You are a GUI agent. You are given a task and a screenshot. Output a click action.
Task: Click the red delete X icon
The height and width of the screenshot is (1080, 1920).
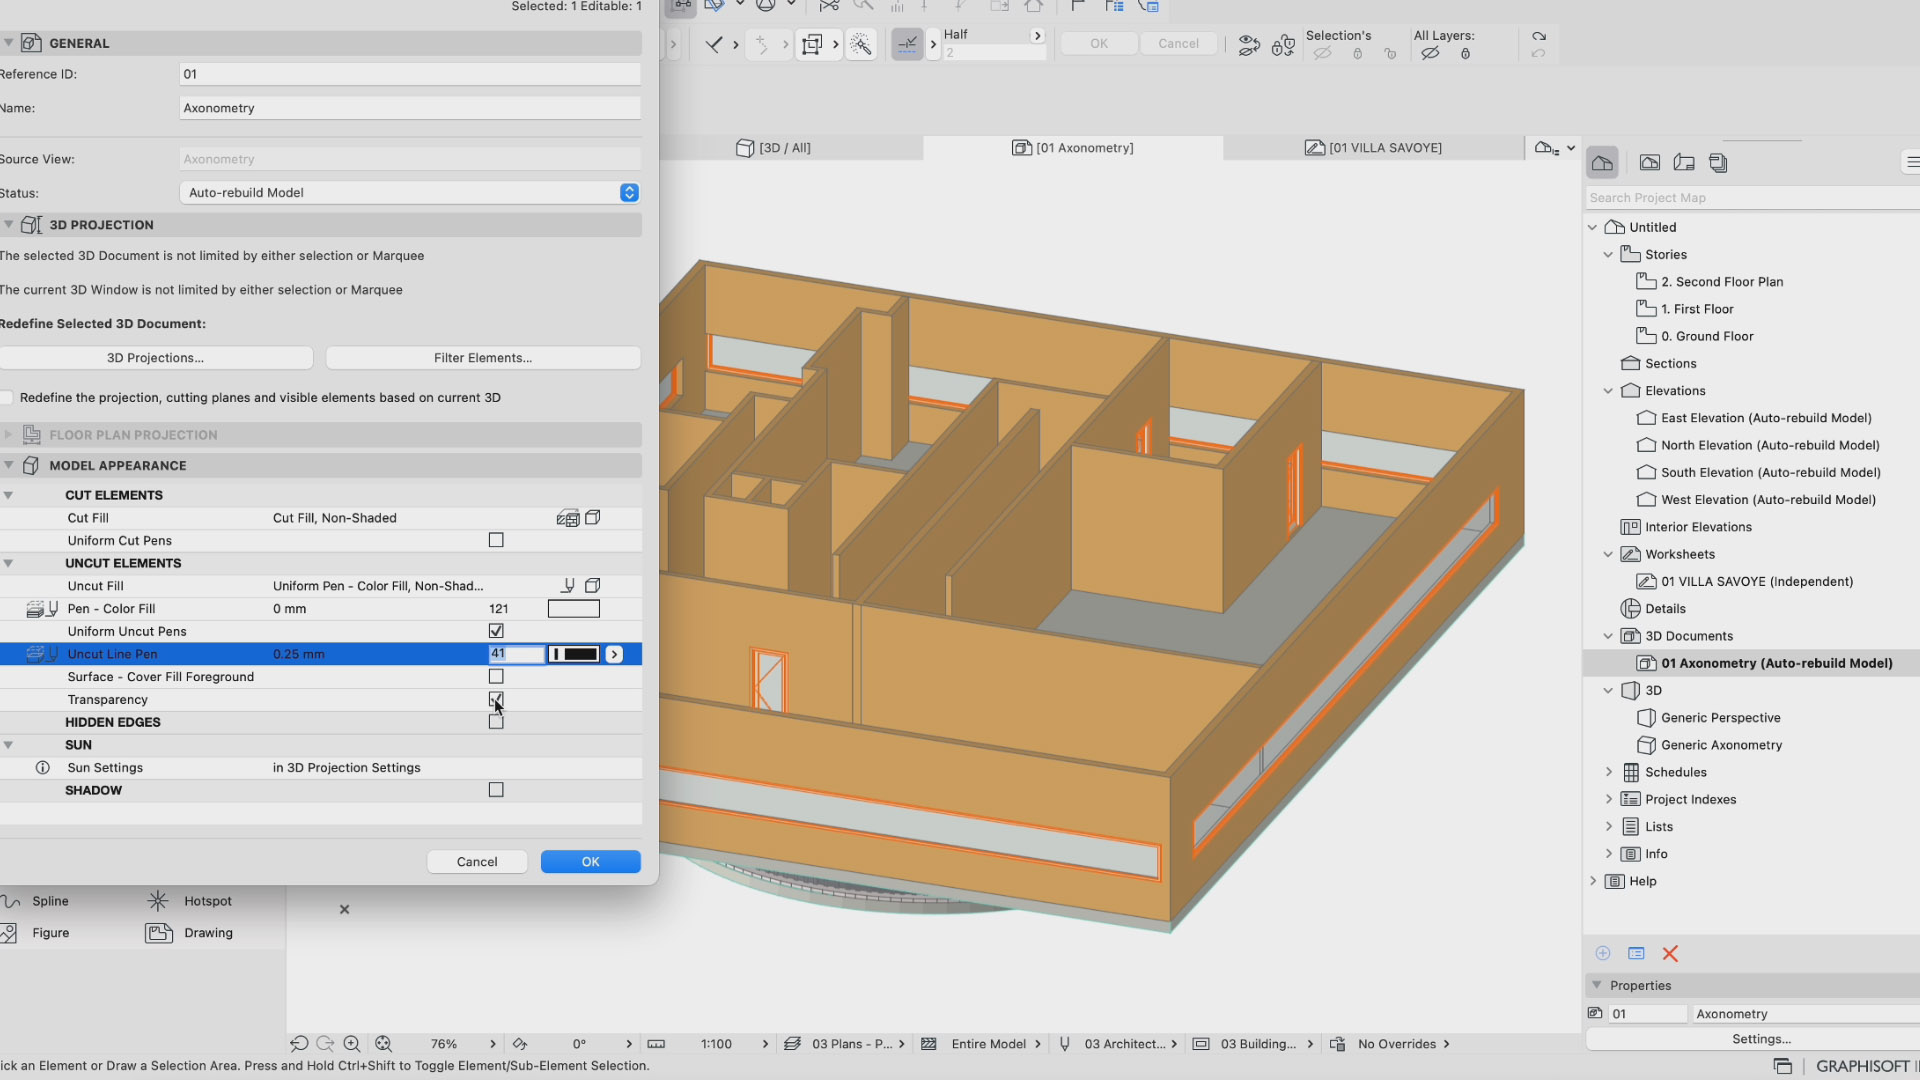pos(1670,954)
